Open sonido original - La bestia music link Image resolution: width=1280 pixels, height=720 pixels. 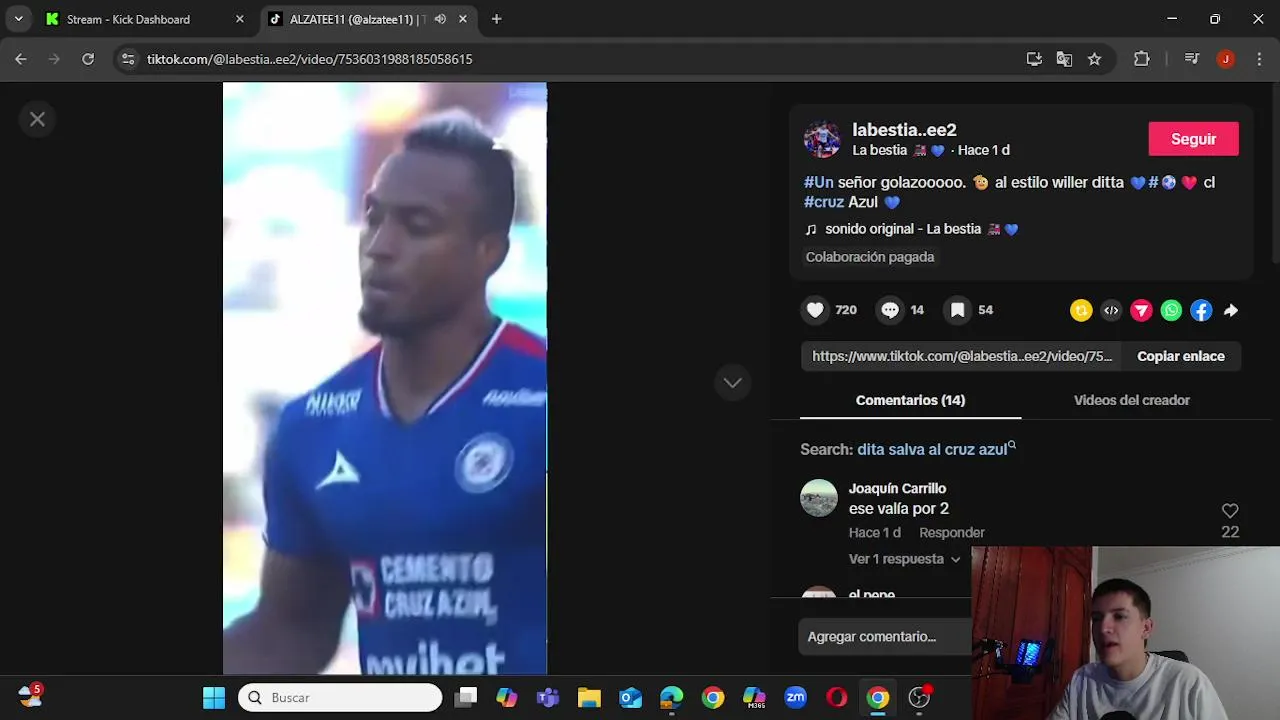point(912,229)
